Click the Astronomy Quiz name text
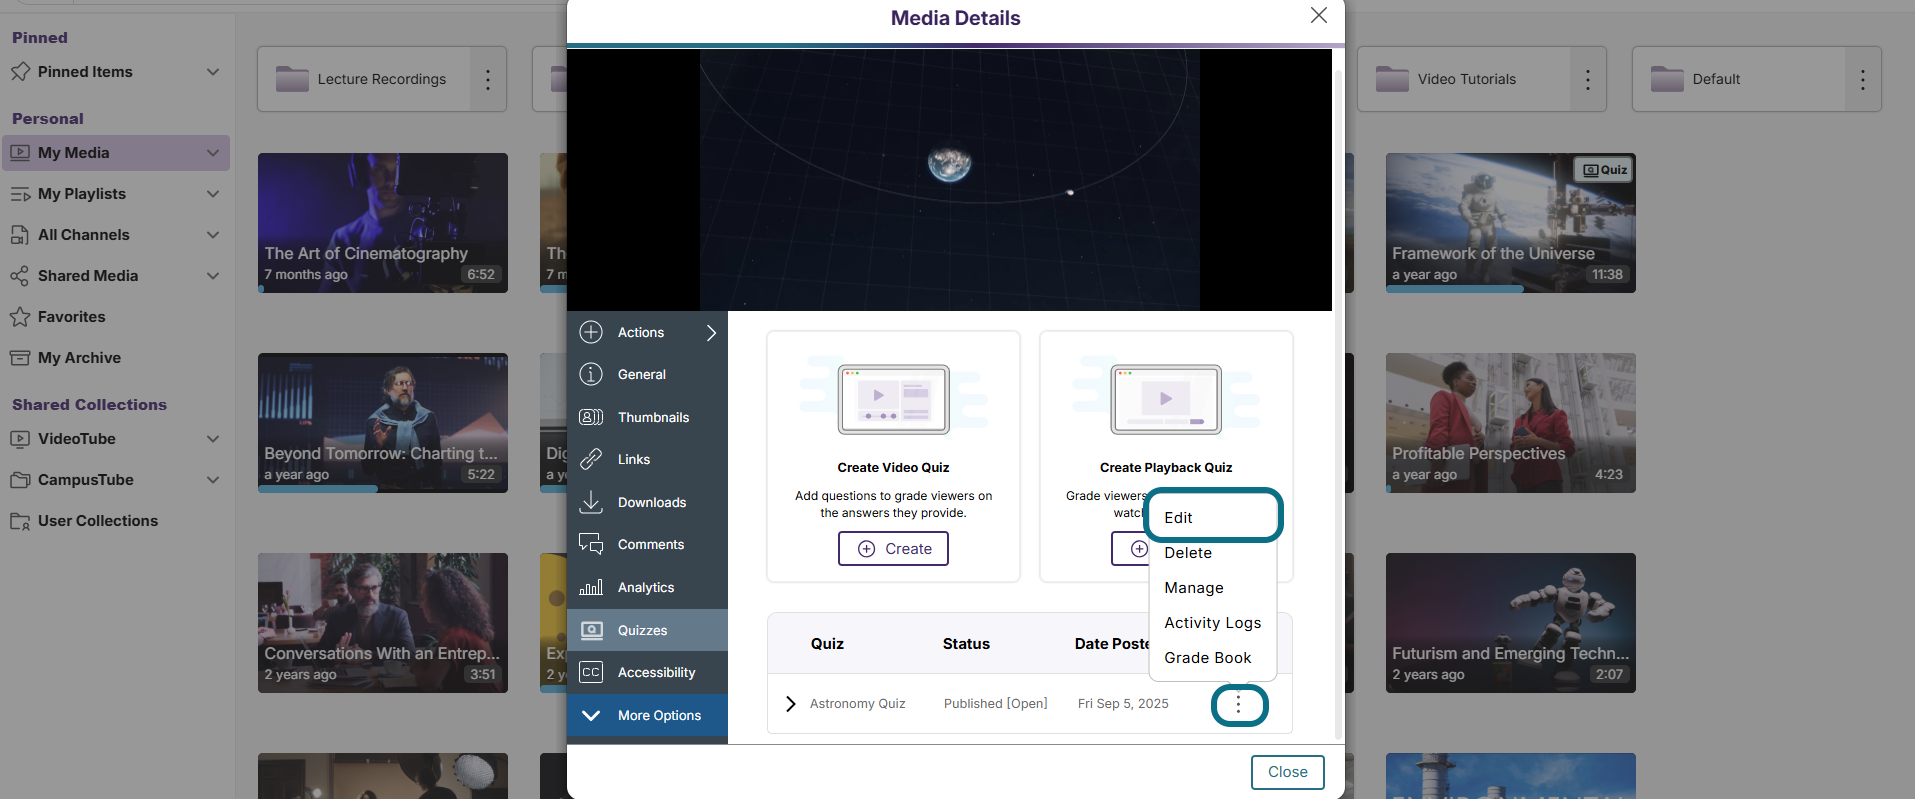This screenshot has width=1915, height=799. 857,704
